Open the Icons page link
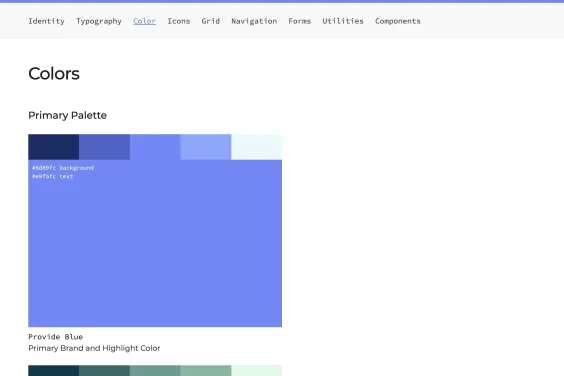 [x=178, y=21]
